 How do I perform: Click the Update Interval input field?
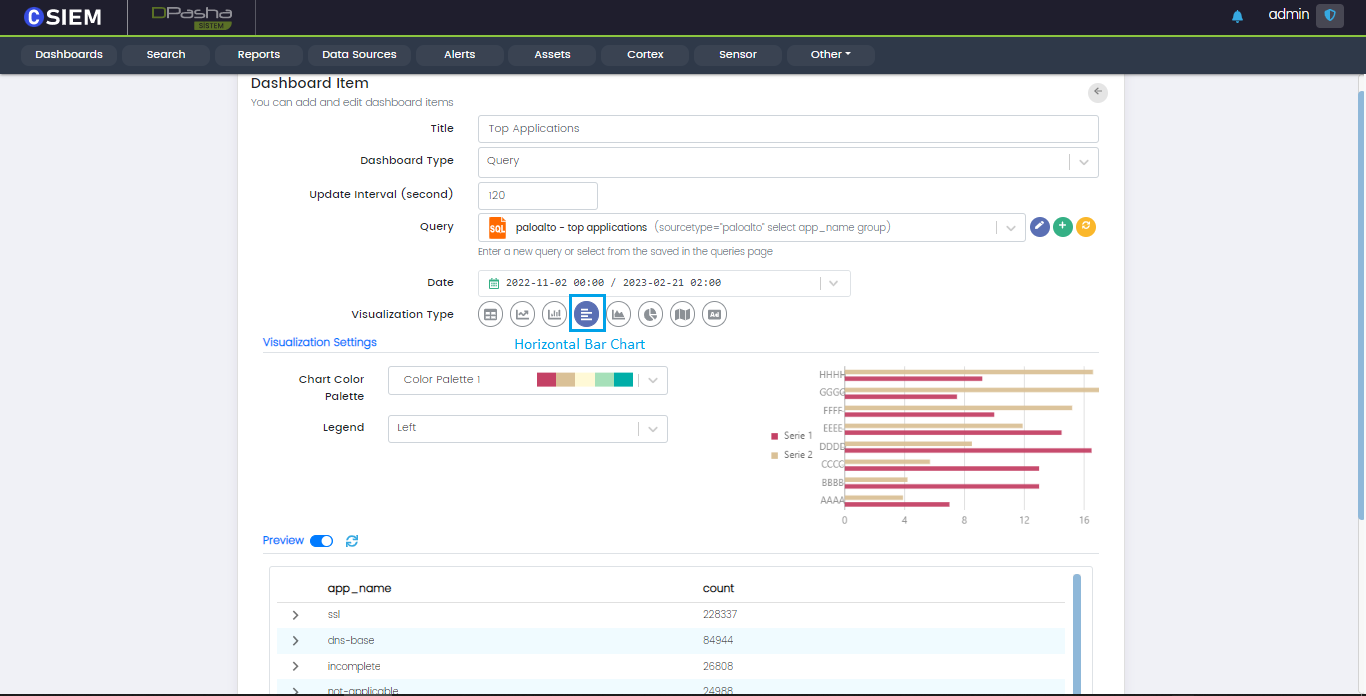[x=538, y=196]
